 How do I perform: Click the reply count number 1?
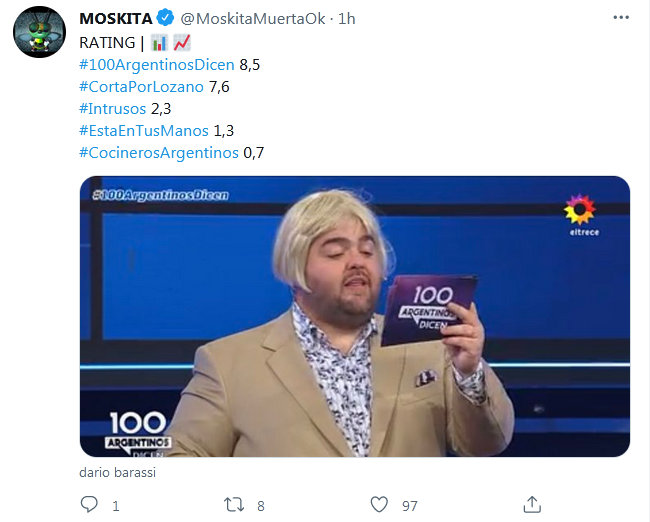[116, 506]
